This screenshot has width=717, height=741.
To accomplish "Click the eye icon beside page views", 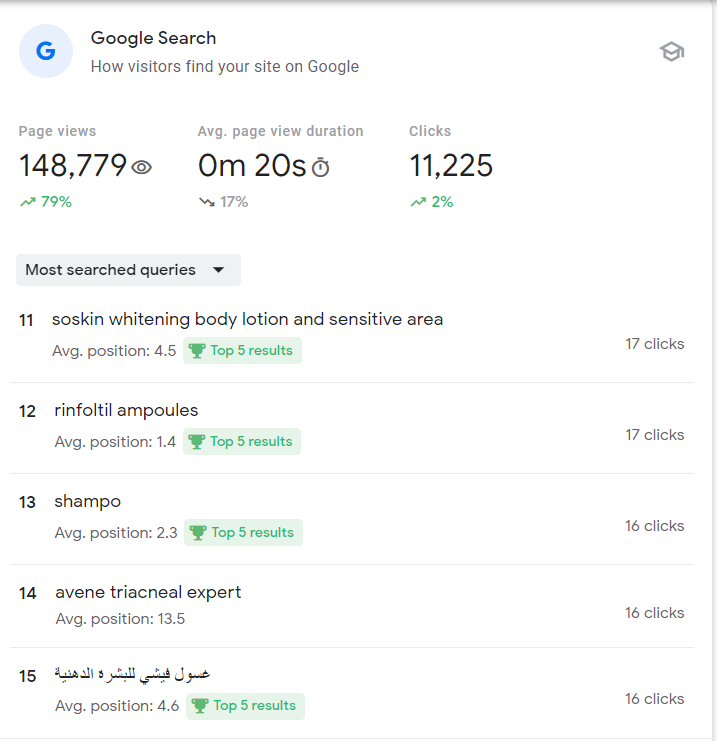I will pyautogui.click(x=142, y=167).
